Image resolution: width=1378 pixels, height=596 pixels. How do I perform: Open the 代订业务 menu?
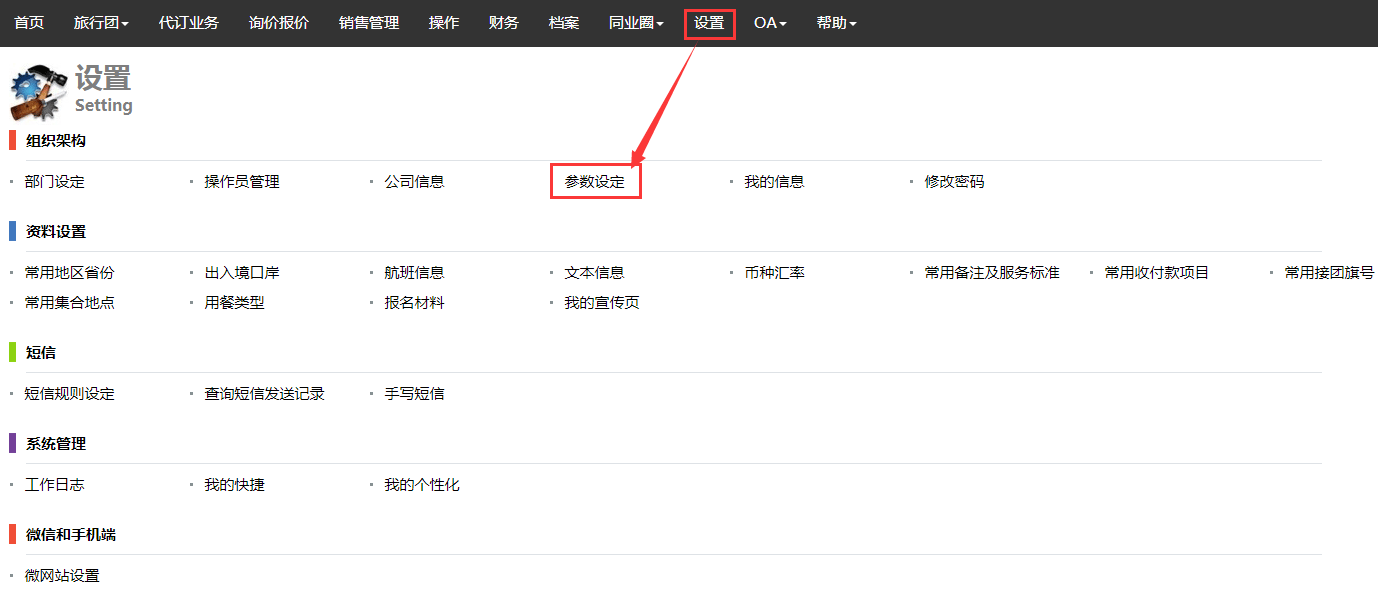click(x=189, y=22)
